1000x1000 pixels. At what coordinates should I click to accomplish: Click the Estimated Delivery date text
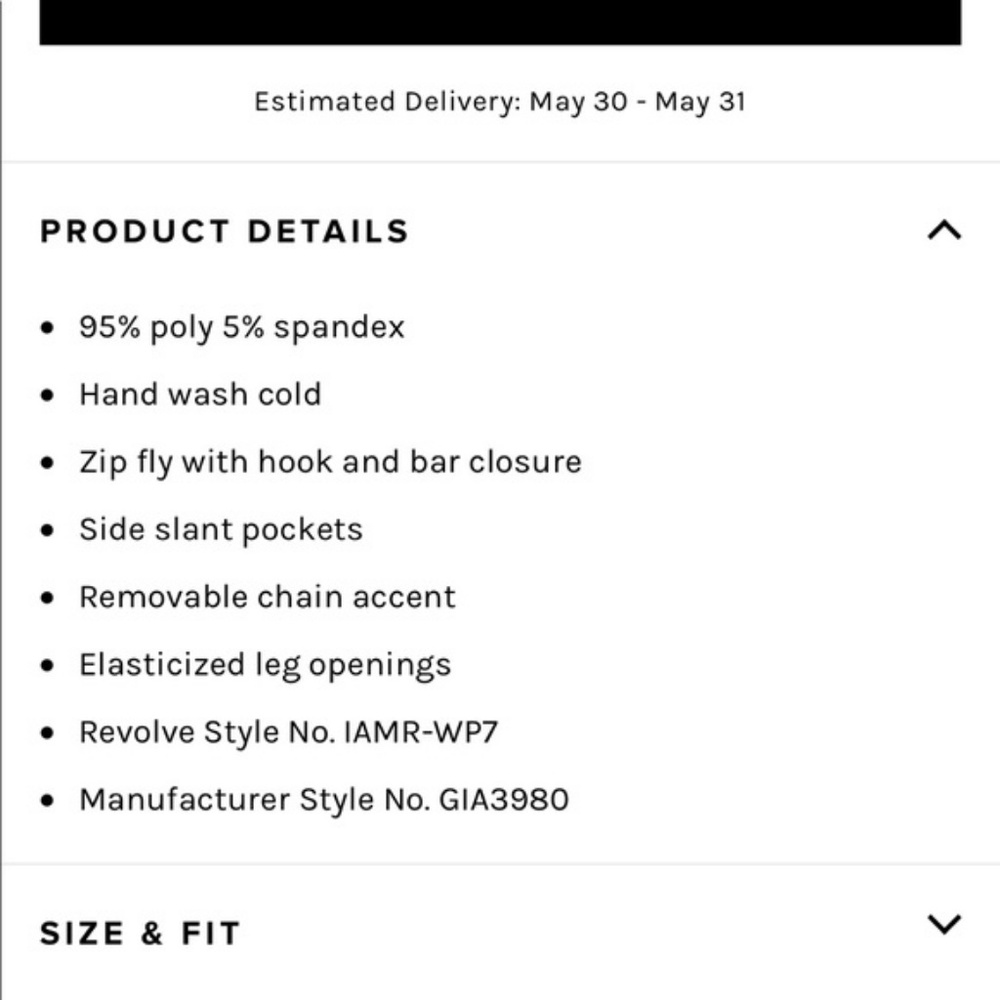point(499,102)
